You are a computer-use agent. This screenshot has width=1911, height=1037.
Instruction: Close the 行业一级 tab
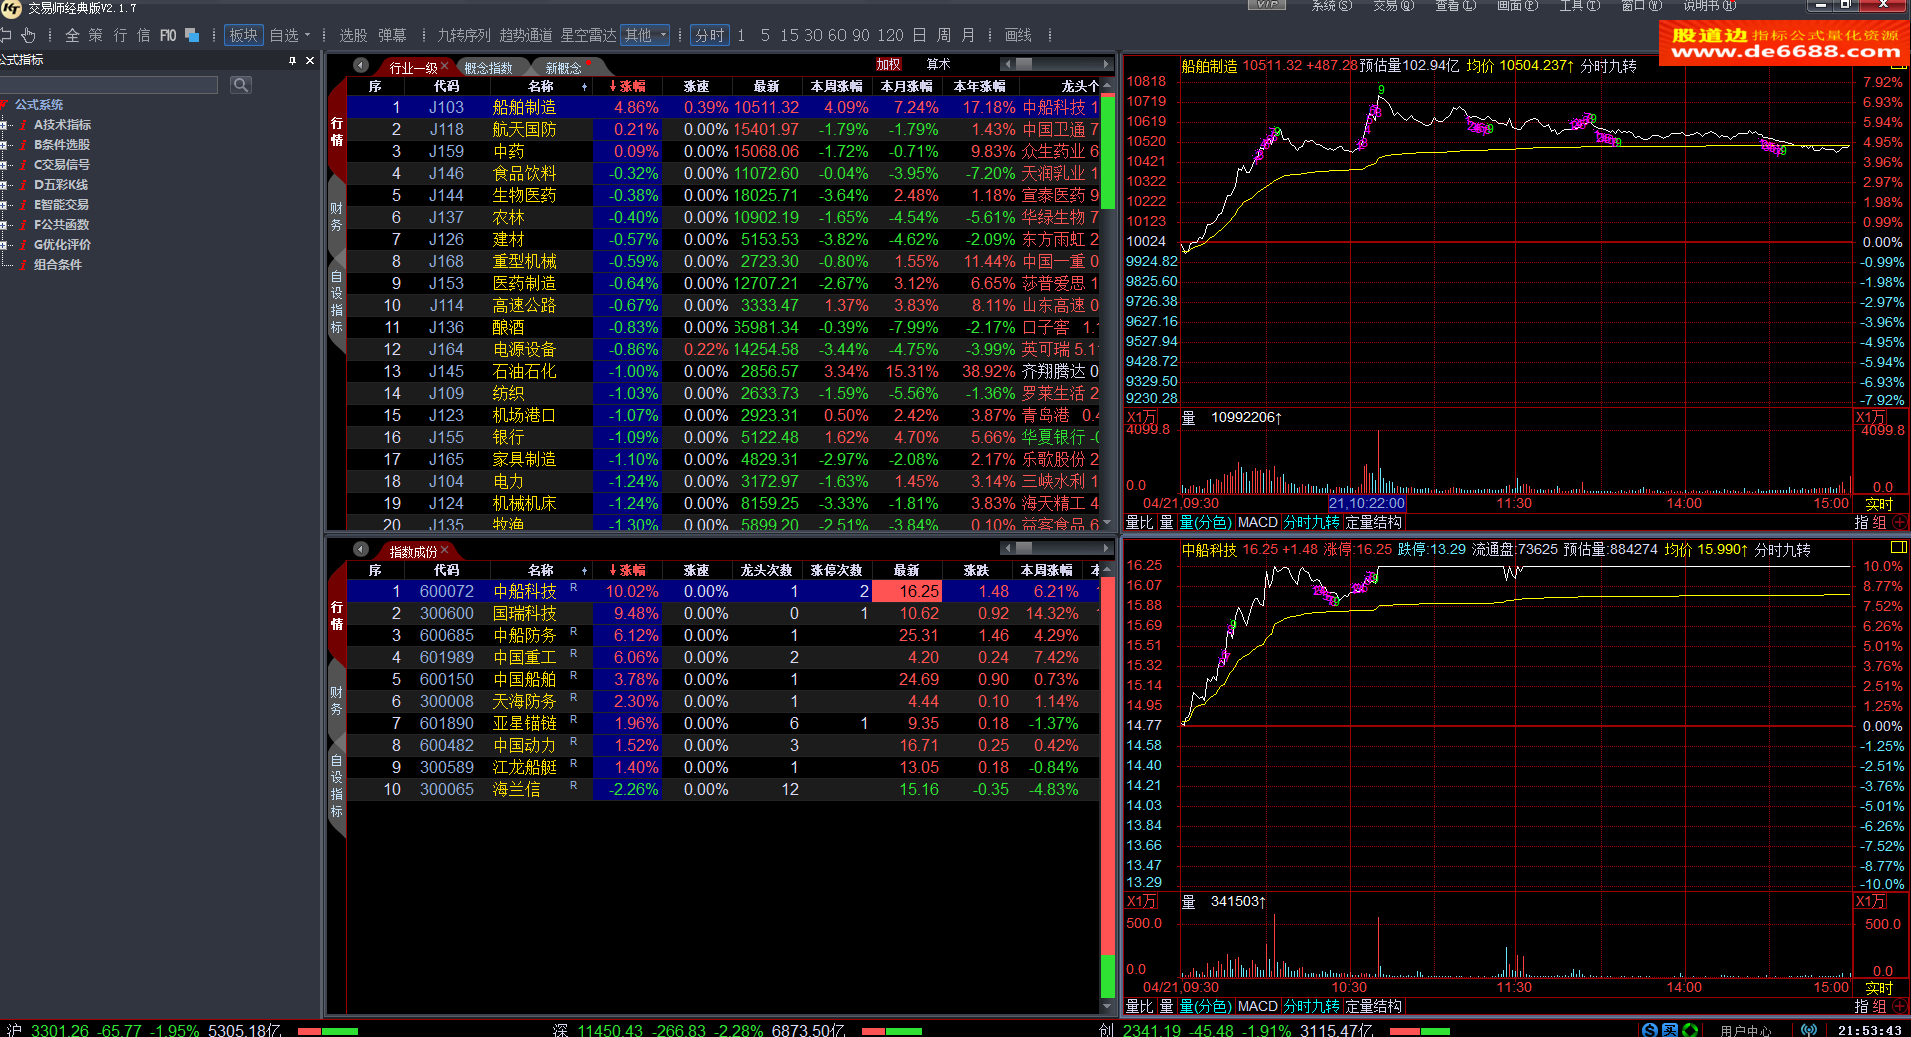point(445,66)
